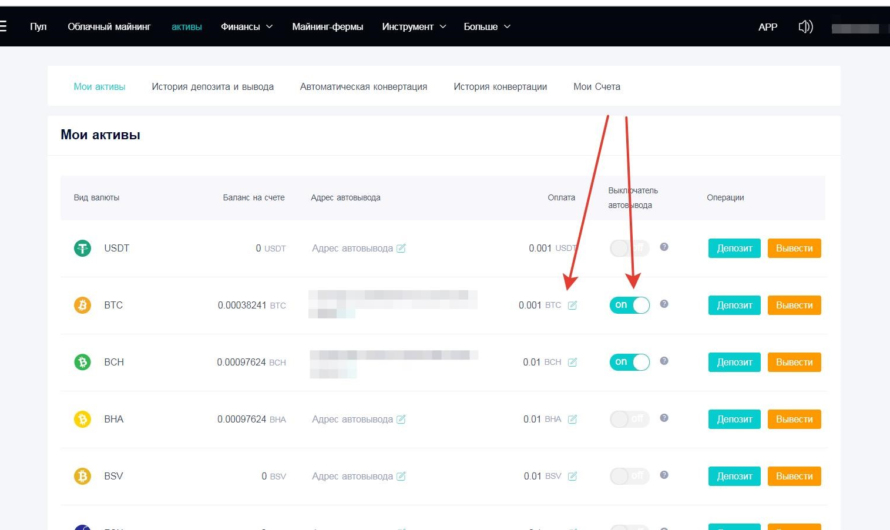Click the BTC coin icon
Viewport: 890px width, 530px height.
point(82,305)
